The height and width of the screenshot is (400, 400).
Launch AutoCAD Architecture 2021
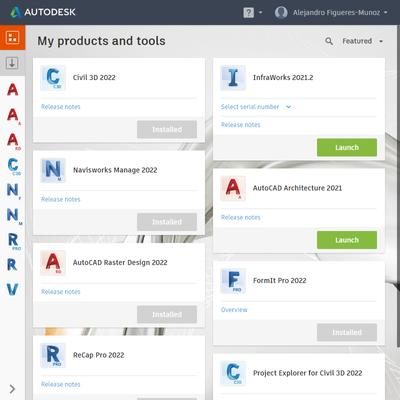tap(347, 240)
